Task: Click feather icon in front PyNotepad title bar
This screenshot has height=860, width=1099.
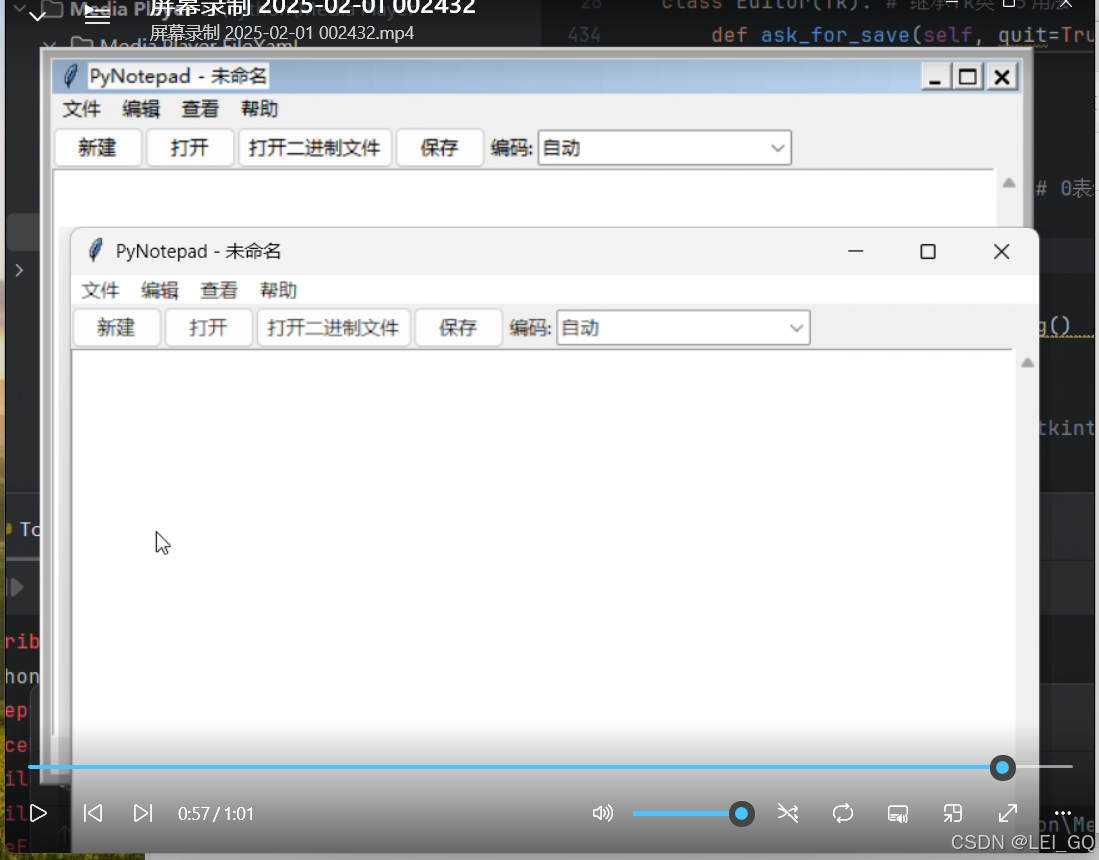Action: pos(95,250)
